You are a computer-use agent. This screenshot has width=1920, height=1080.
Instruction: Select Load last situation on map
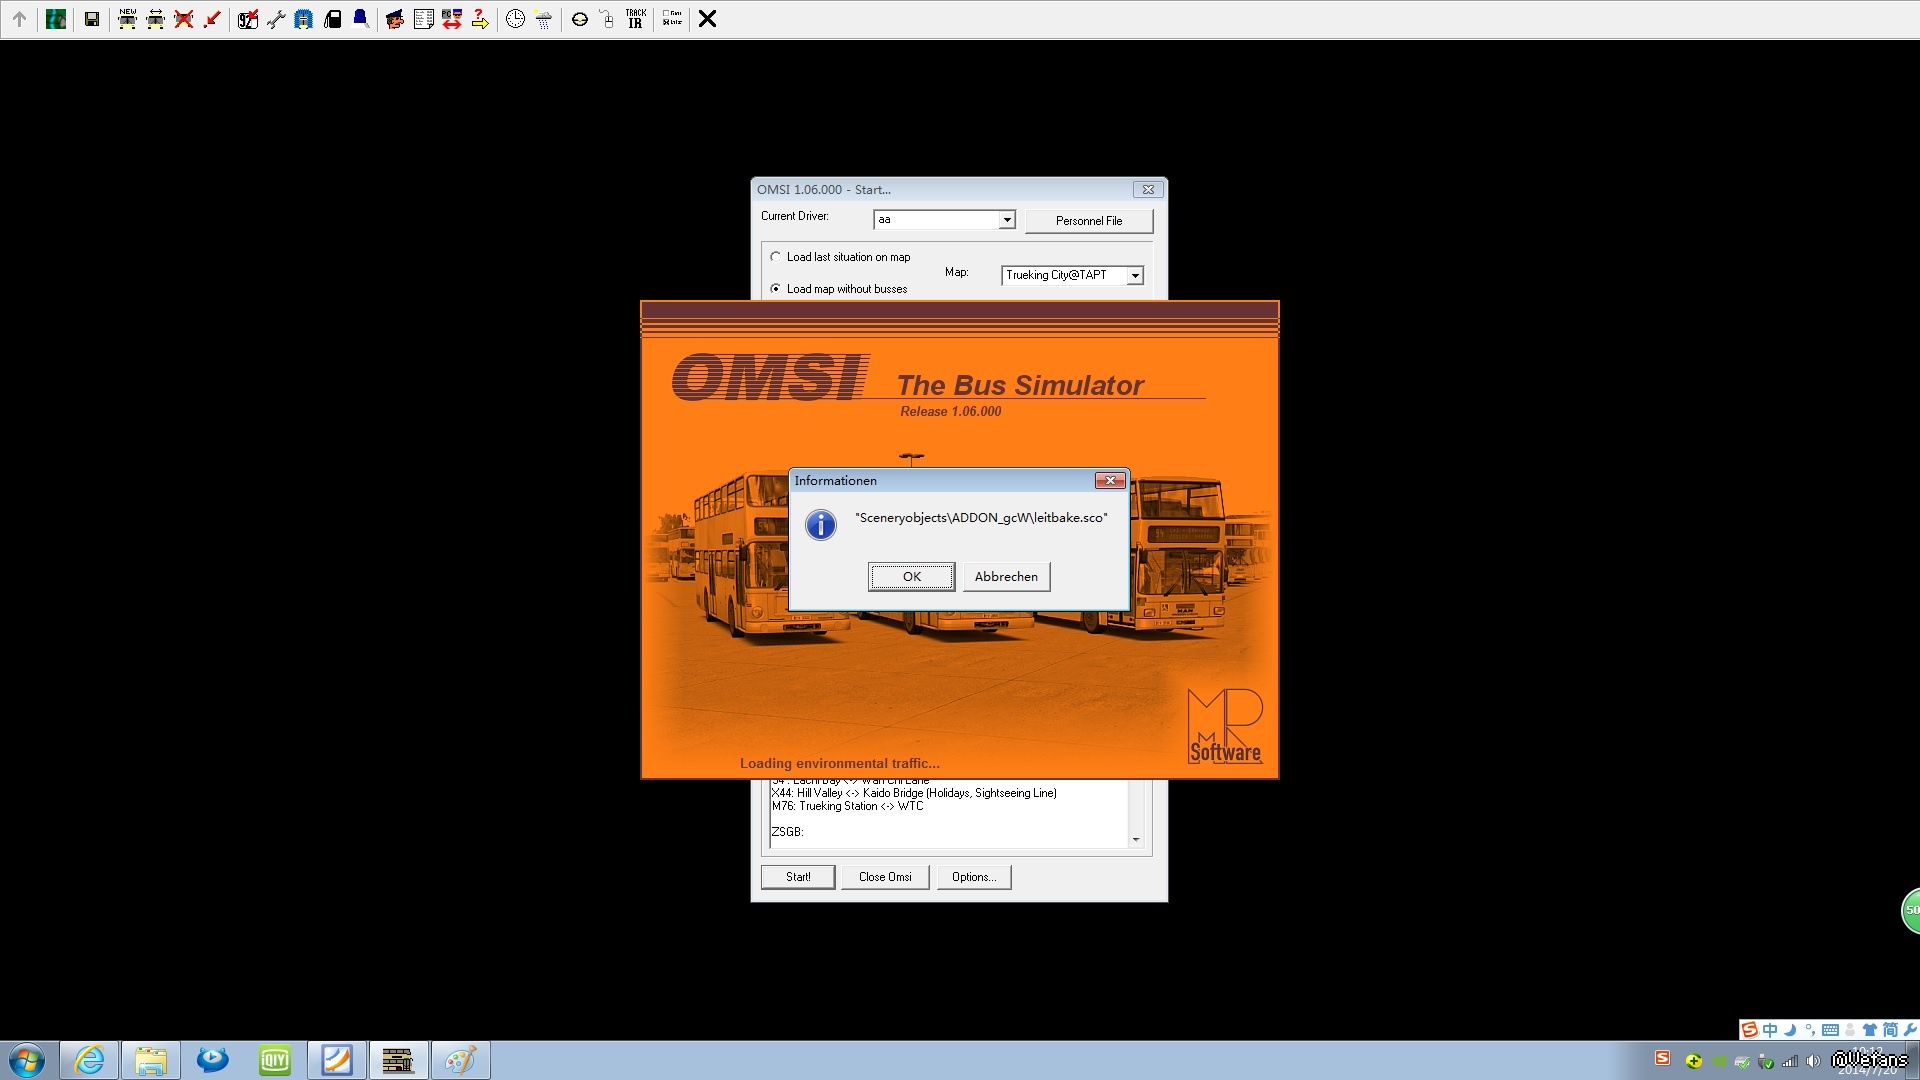click(776, 257)
